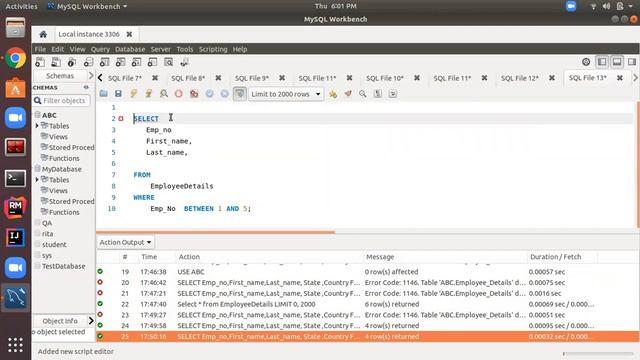Screen dimensions: 640x360
Task: Save the script to file
Action: (118, 94)
